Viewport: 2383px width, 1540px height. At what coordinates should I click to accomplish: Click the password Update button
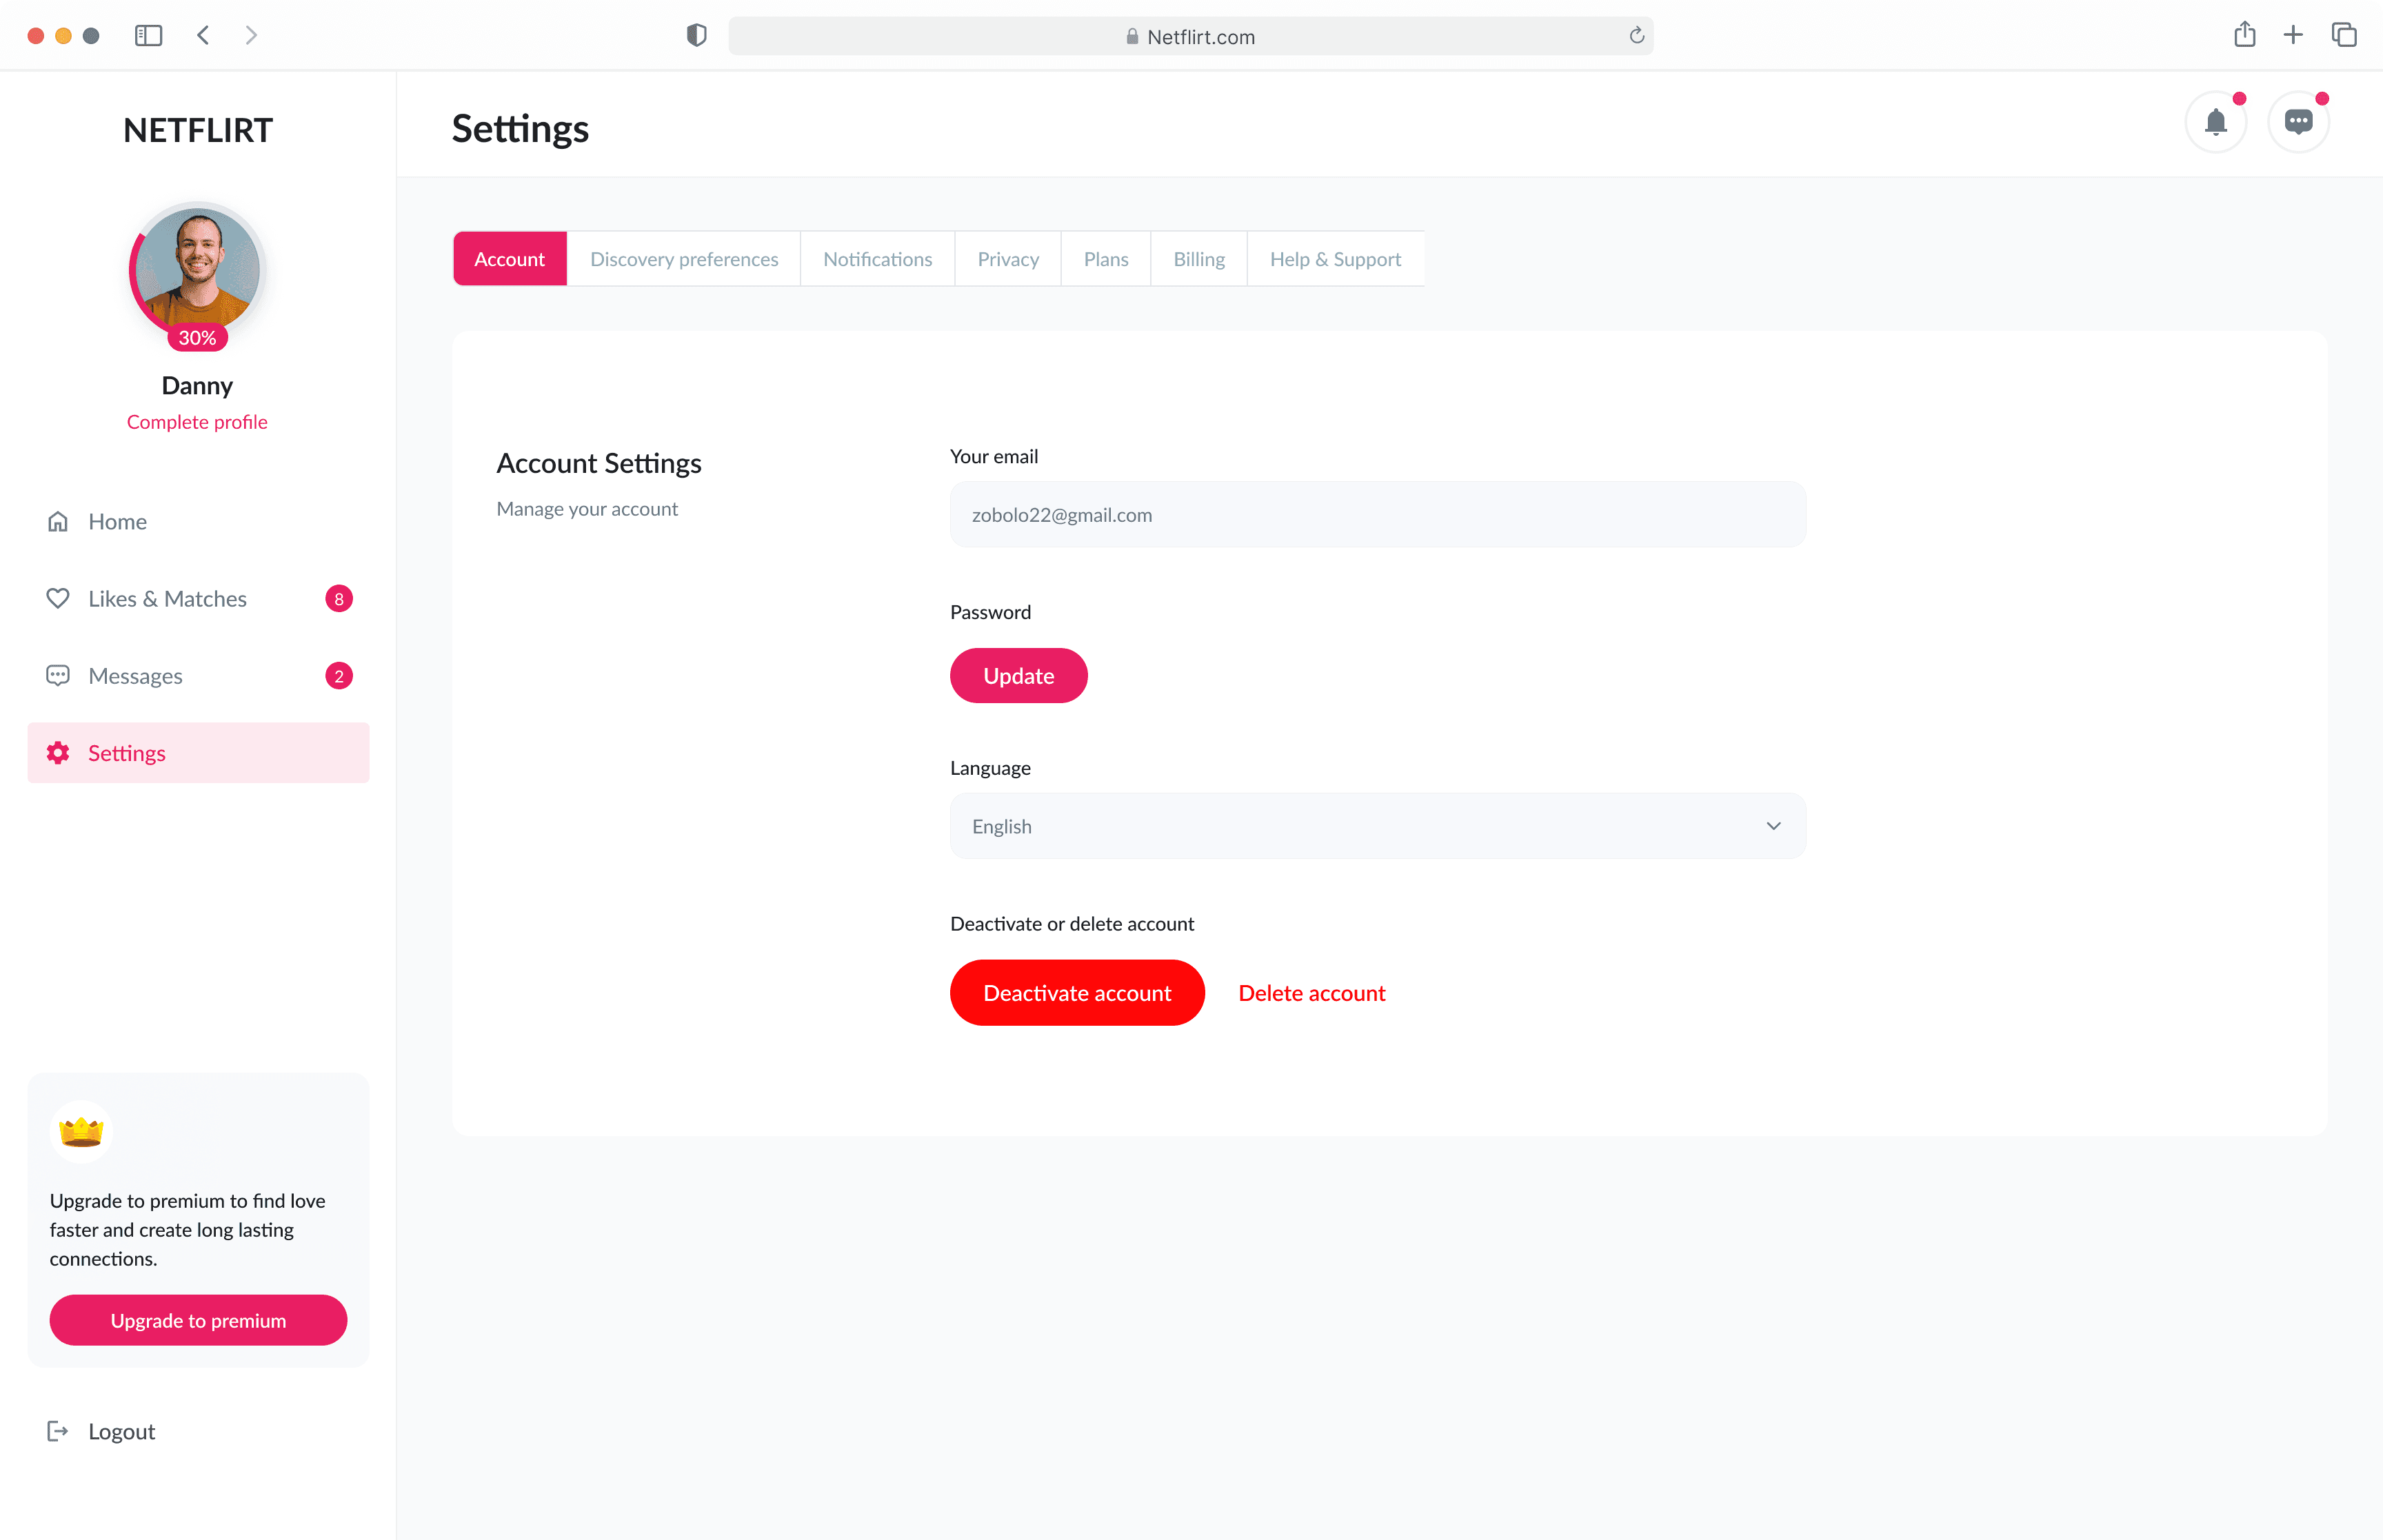pos(1018,676)
